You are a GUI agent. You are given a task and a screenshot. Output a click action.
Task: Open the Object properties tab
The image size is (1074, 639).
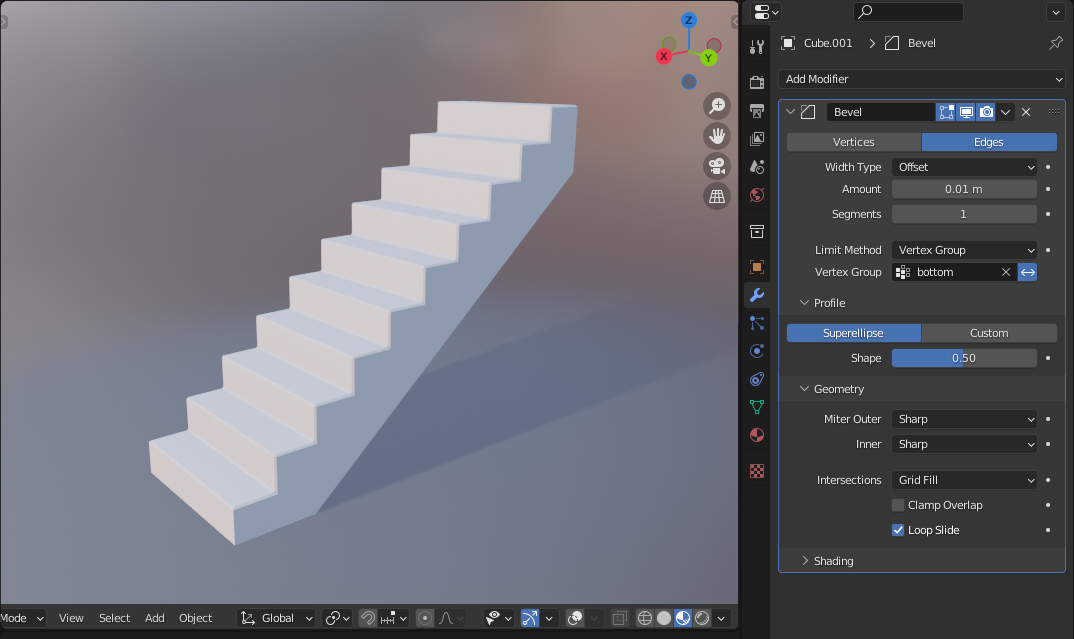point(757,267)
